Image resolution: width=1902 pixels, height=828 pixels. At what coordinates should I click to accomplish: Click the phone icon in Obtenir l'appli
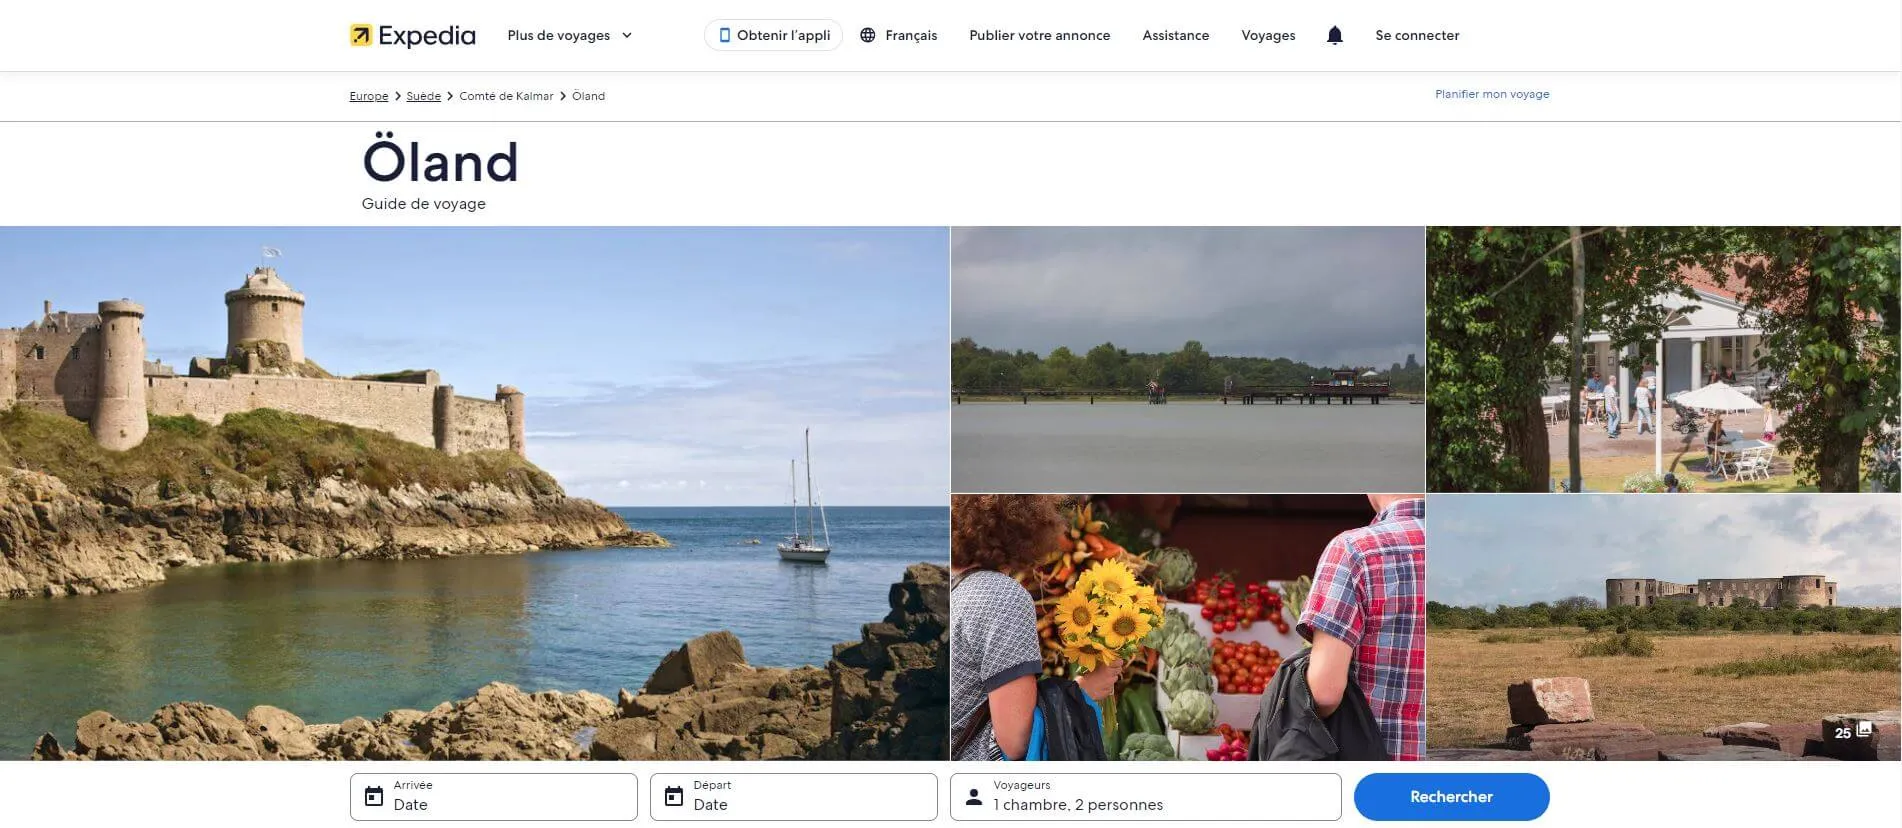pyautogui.click(x=724, y=36)
